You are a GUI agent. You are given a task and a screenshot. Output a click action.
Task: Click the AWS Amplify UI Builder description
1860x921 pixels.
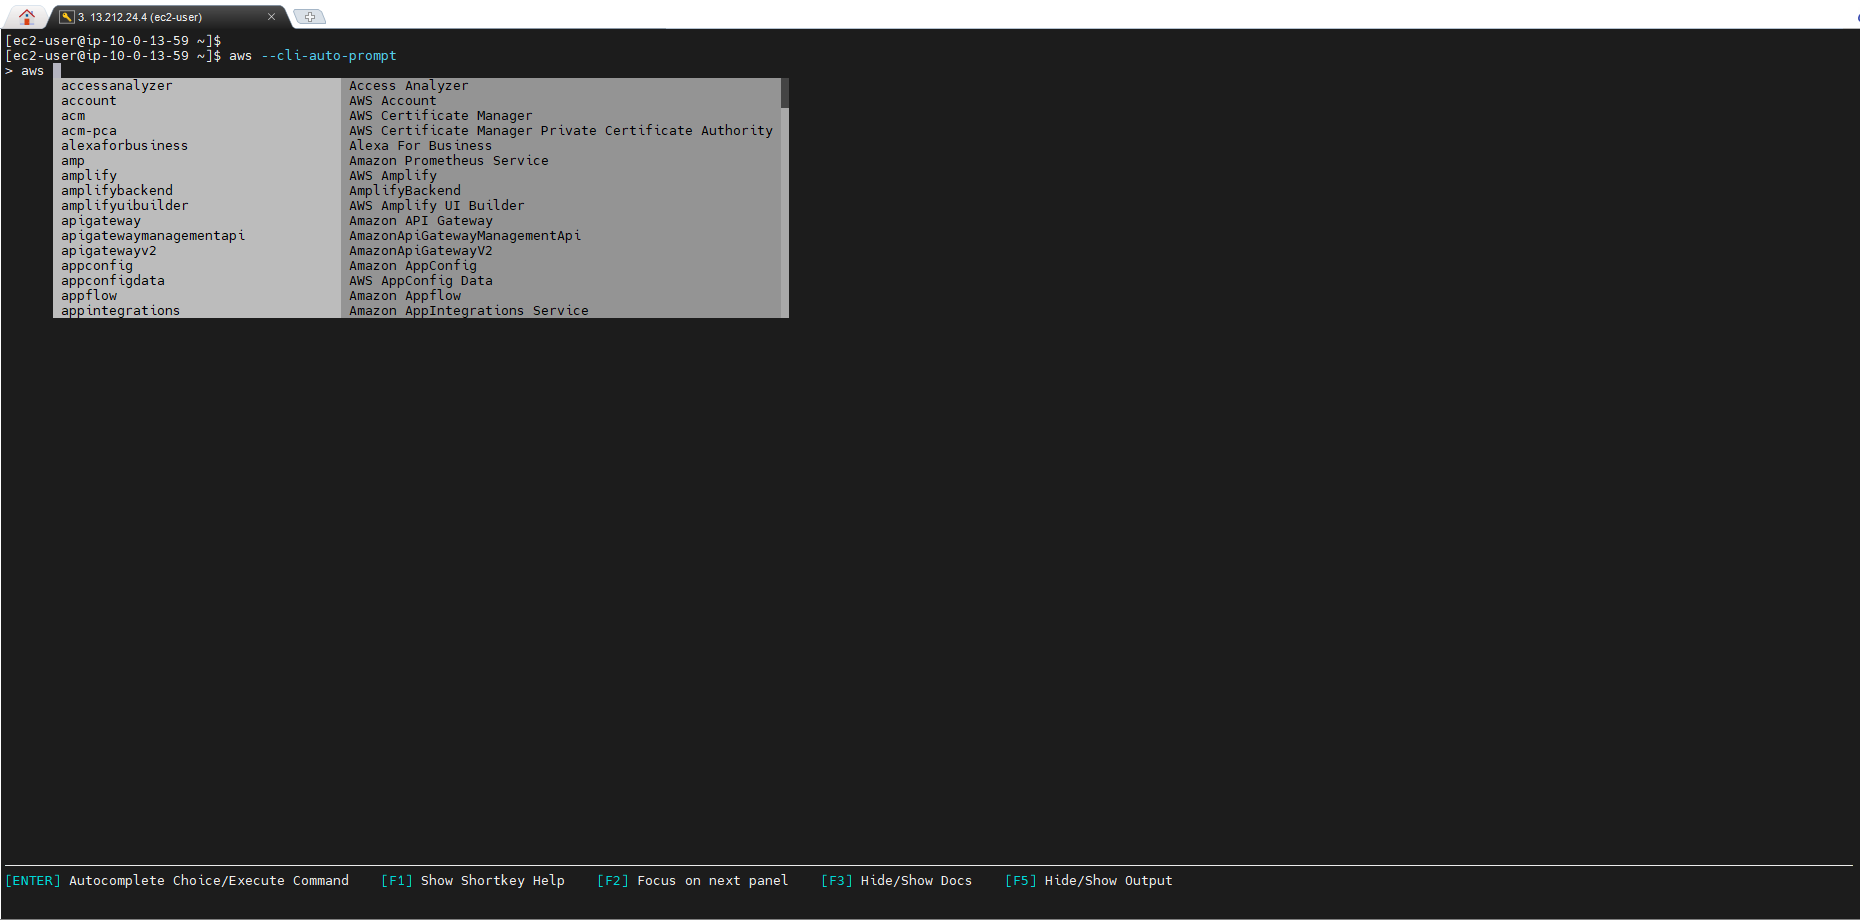436,206
